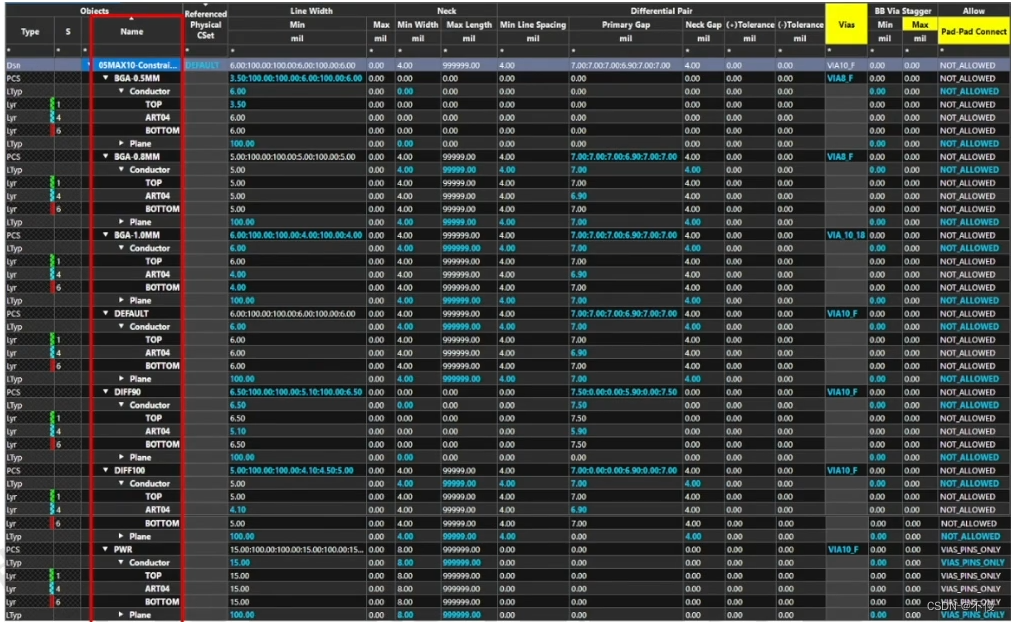Select VIA_10_18 via cell in BGA-1.0MM row
The image size is (1011, 622).
(845, 235)
